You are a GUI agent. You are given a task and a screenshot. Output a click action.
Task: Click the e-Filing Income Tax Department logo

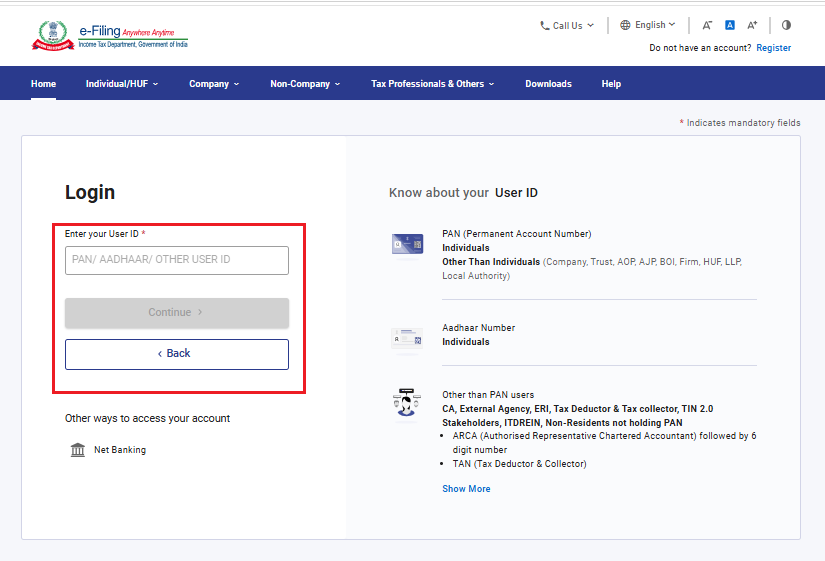(x=109, y=36)
